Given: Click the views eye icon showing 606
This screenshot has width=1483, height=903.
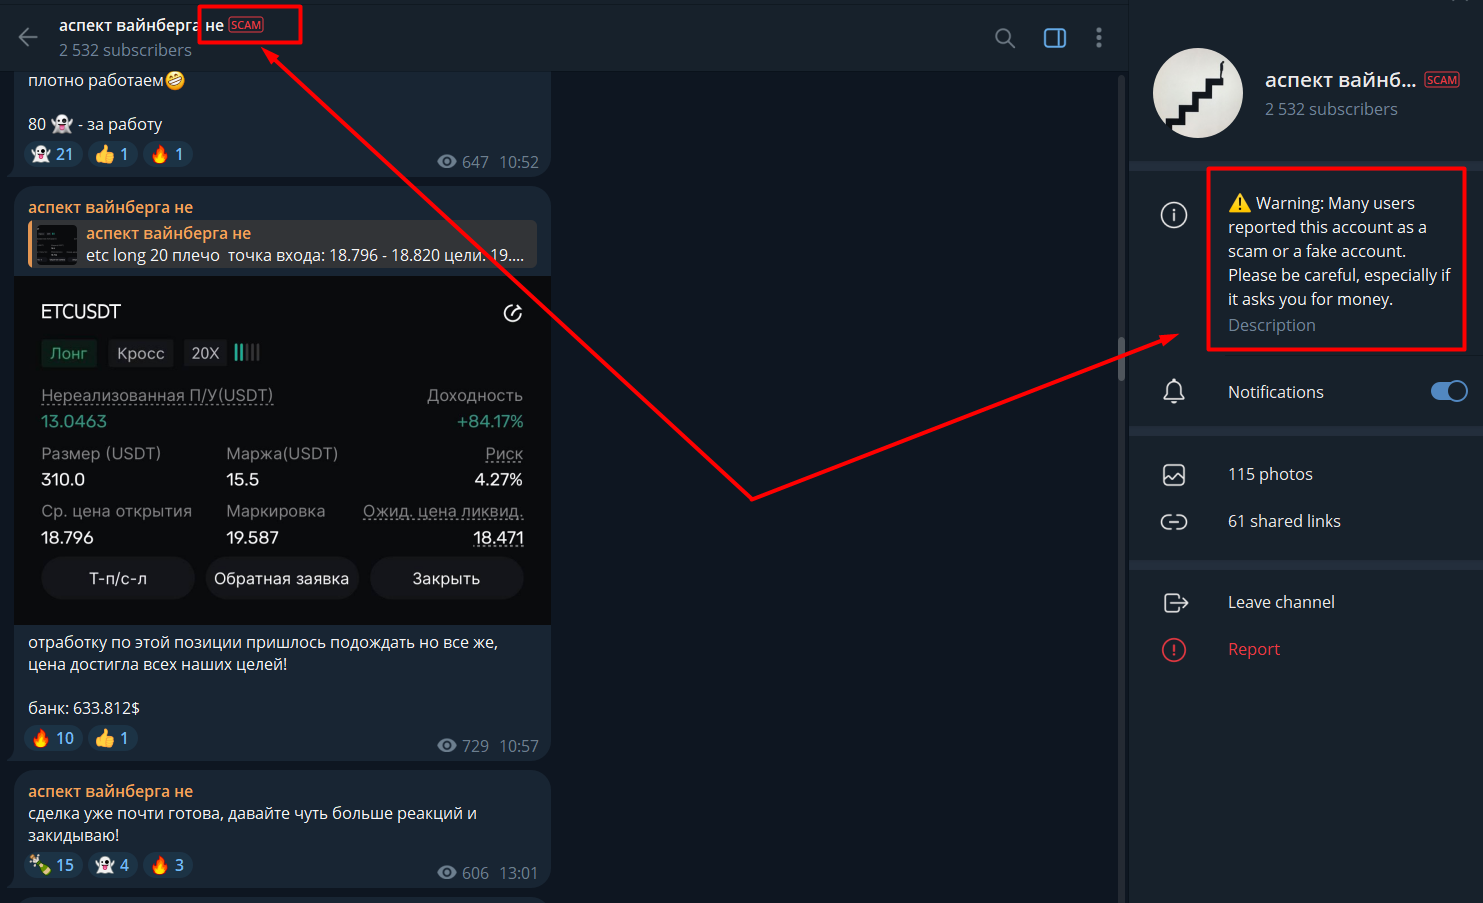Looking at the screenshot, I should [447, 873].
